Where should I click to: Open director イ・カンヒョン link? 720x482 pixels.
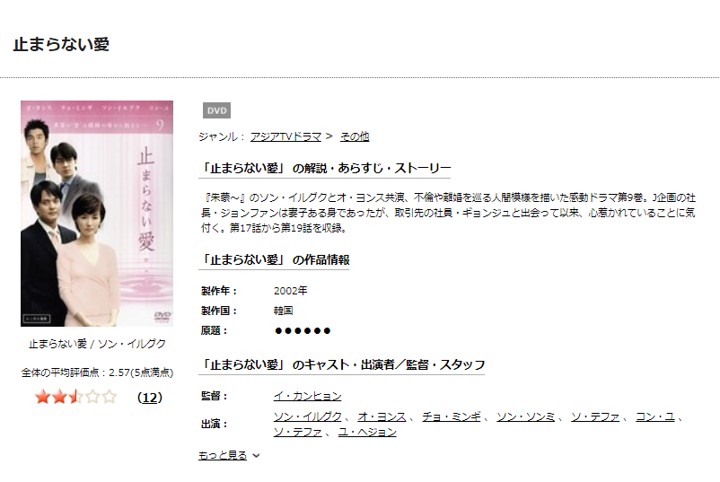coord(308,396)
